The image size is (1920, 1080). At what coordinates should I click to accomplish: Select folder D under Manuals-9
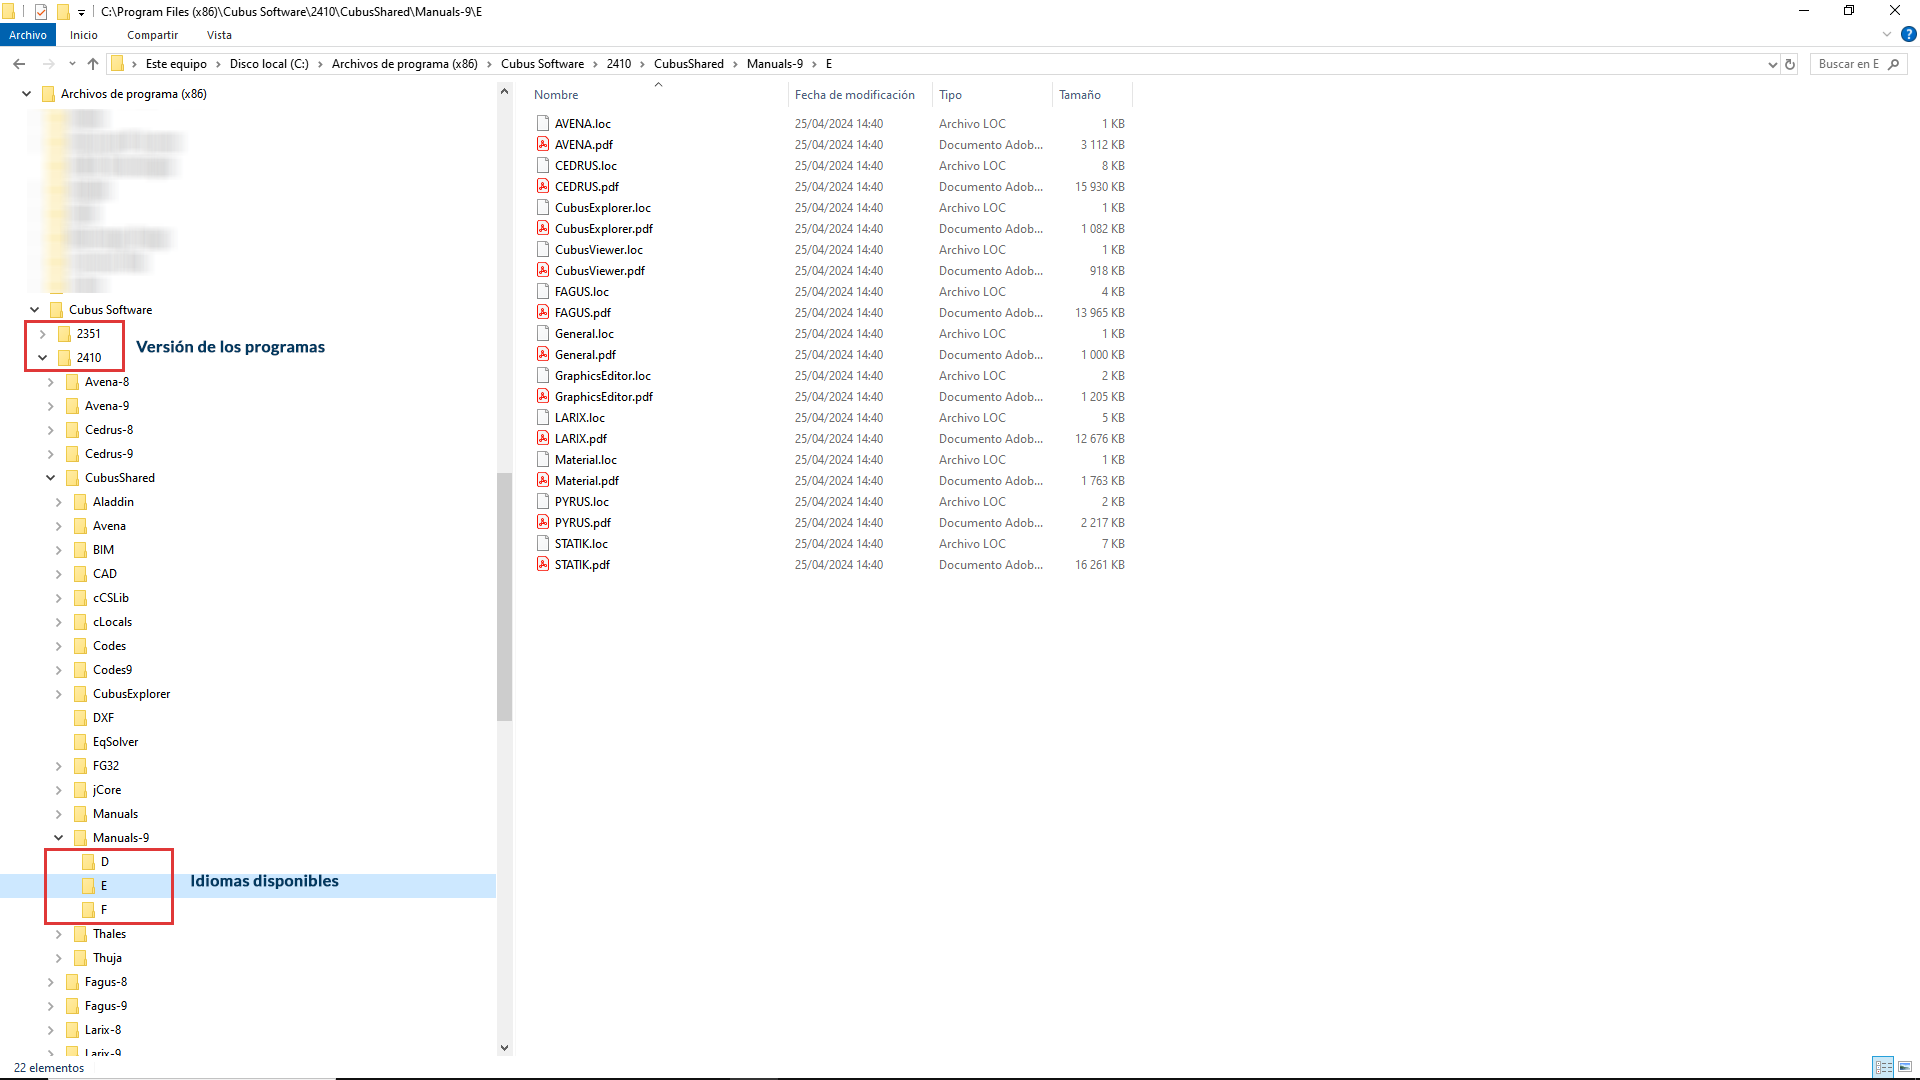click(x=104, y=862)
